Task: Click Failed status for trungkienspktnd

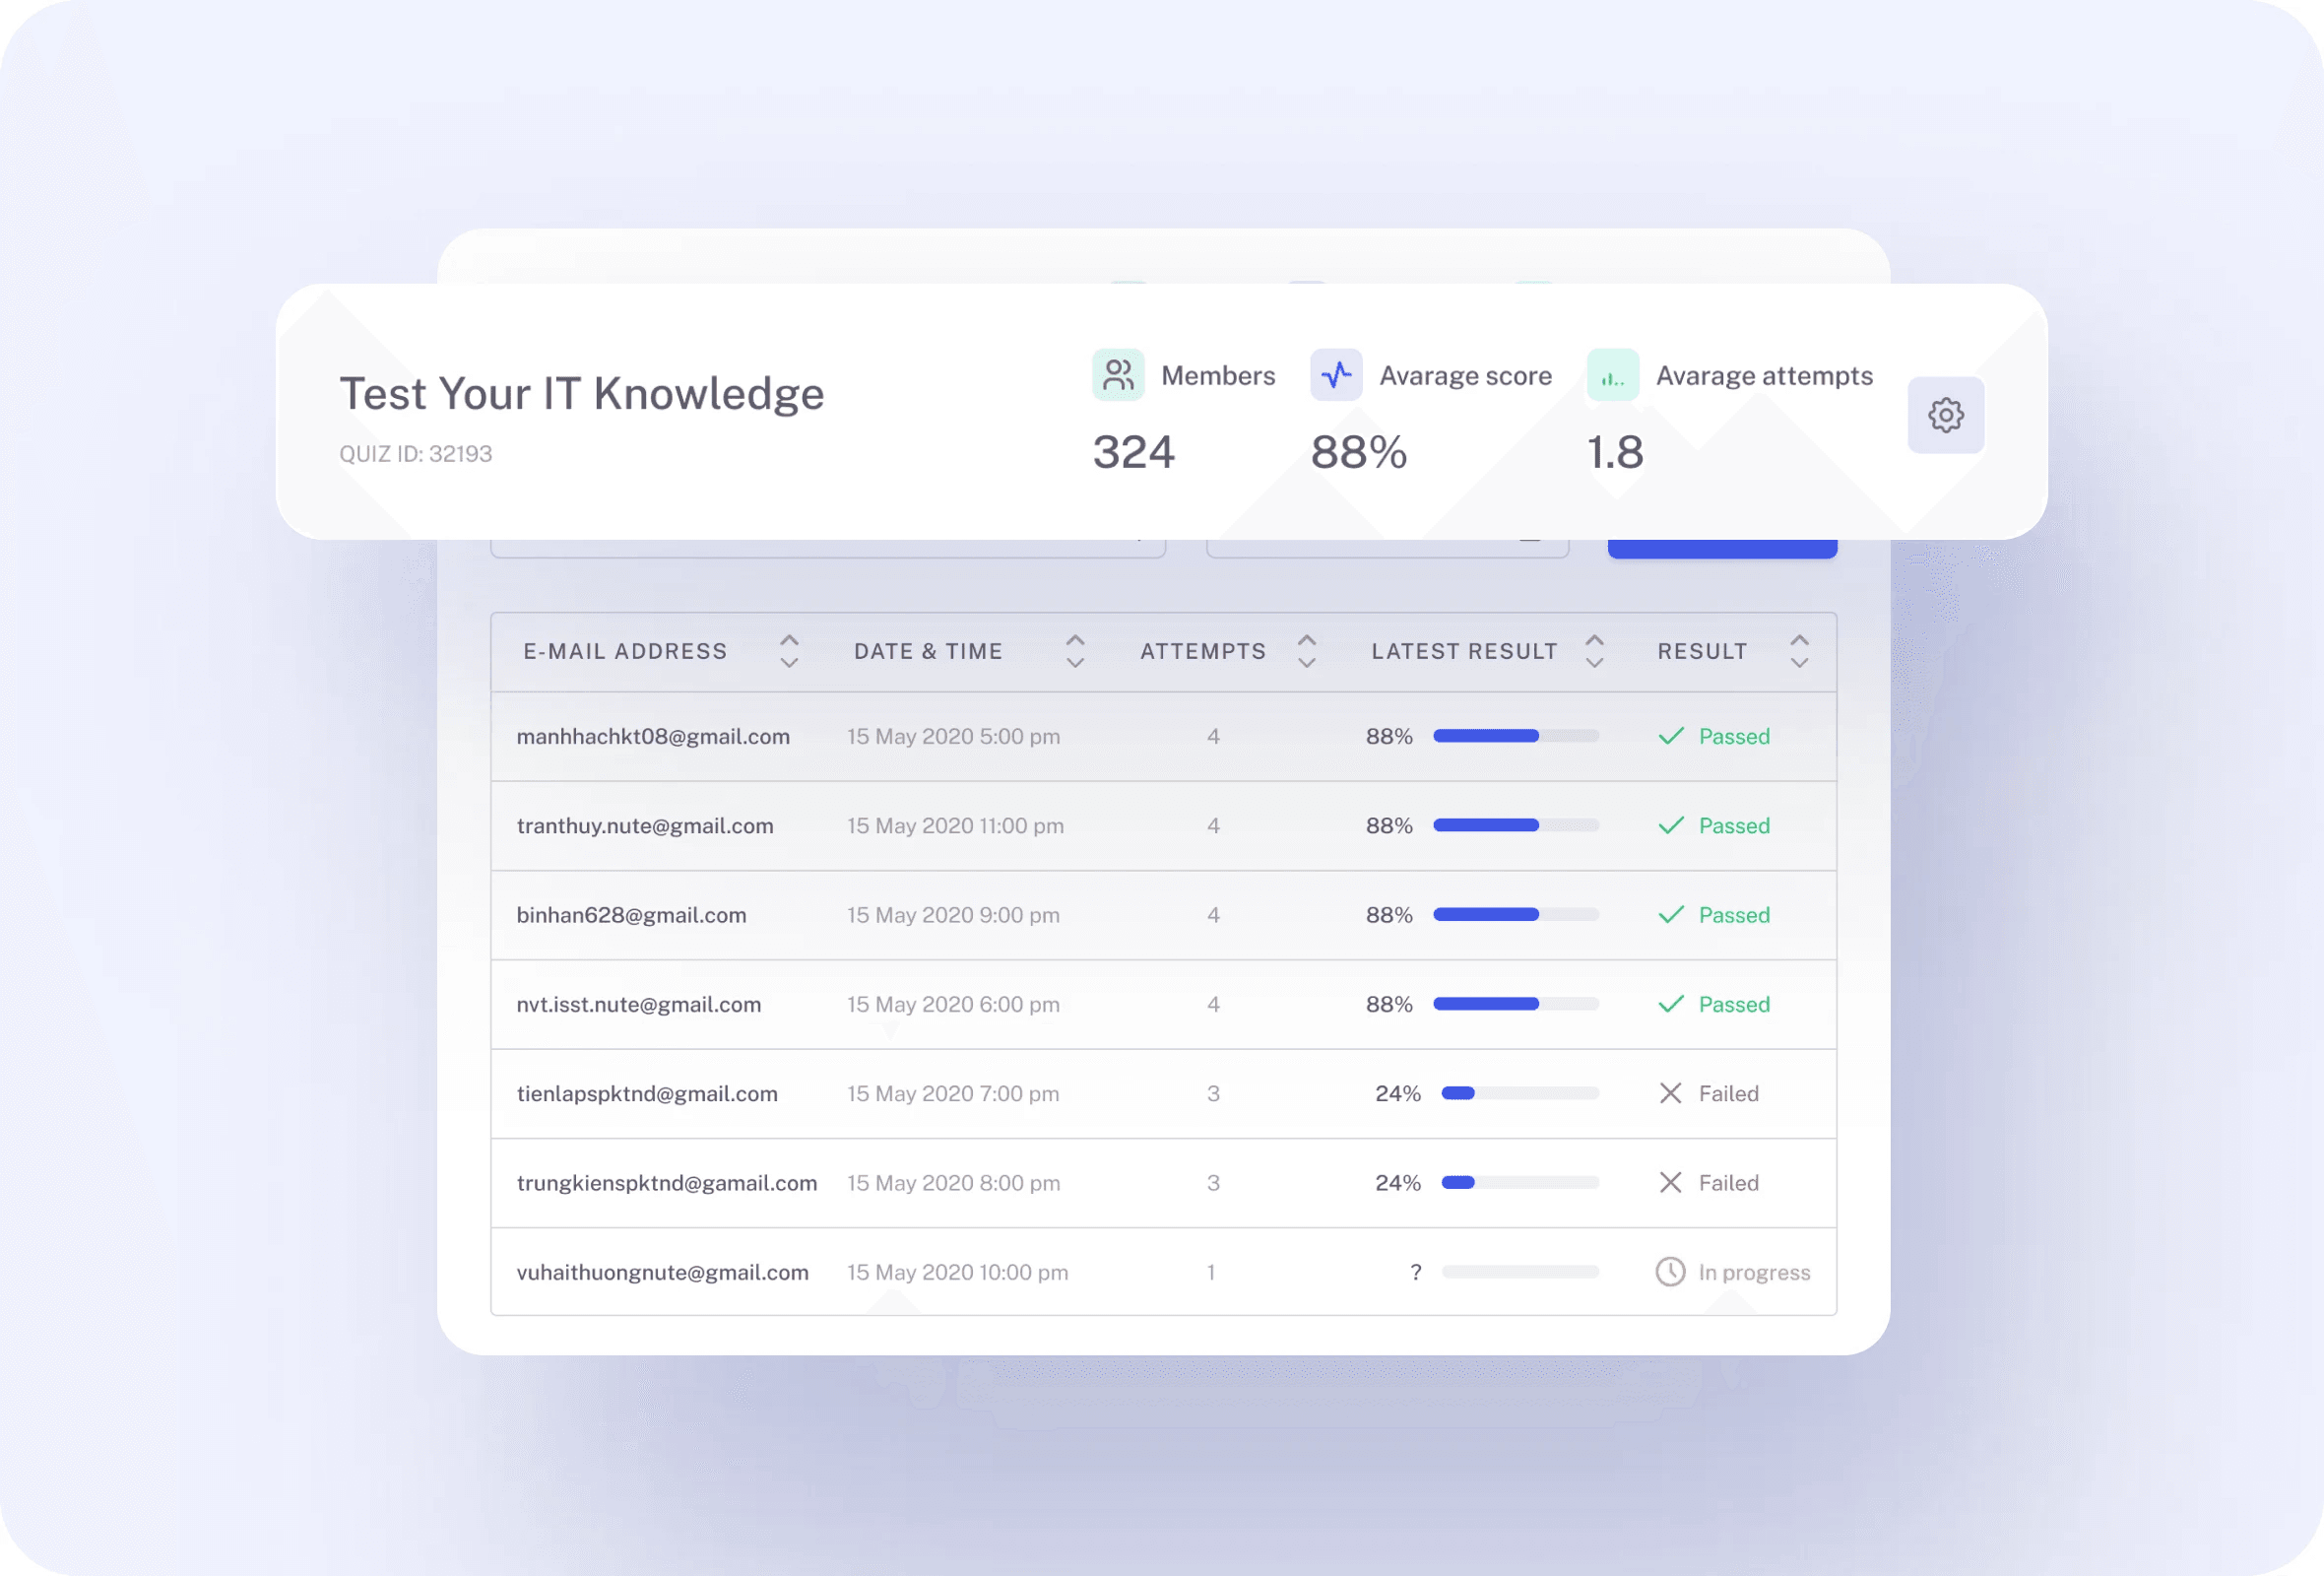Action: [1728, 1182]
